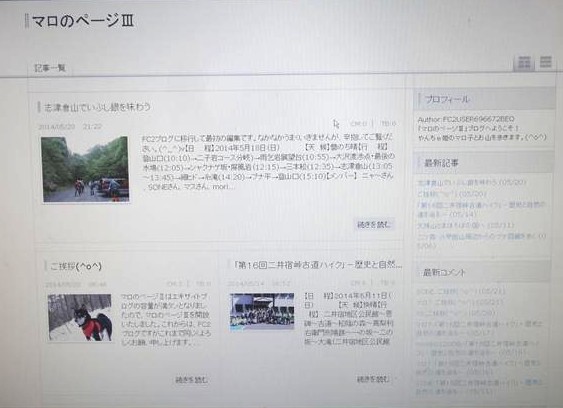Viewport: 563px width, 408px height.
Task: Switch to grid layout view icon
Action: tap(524, 63)
